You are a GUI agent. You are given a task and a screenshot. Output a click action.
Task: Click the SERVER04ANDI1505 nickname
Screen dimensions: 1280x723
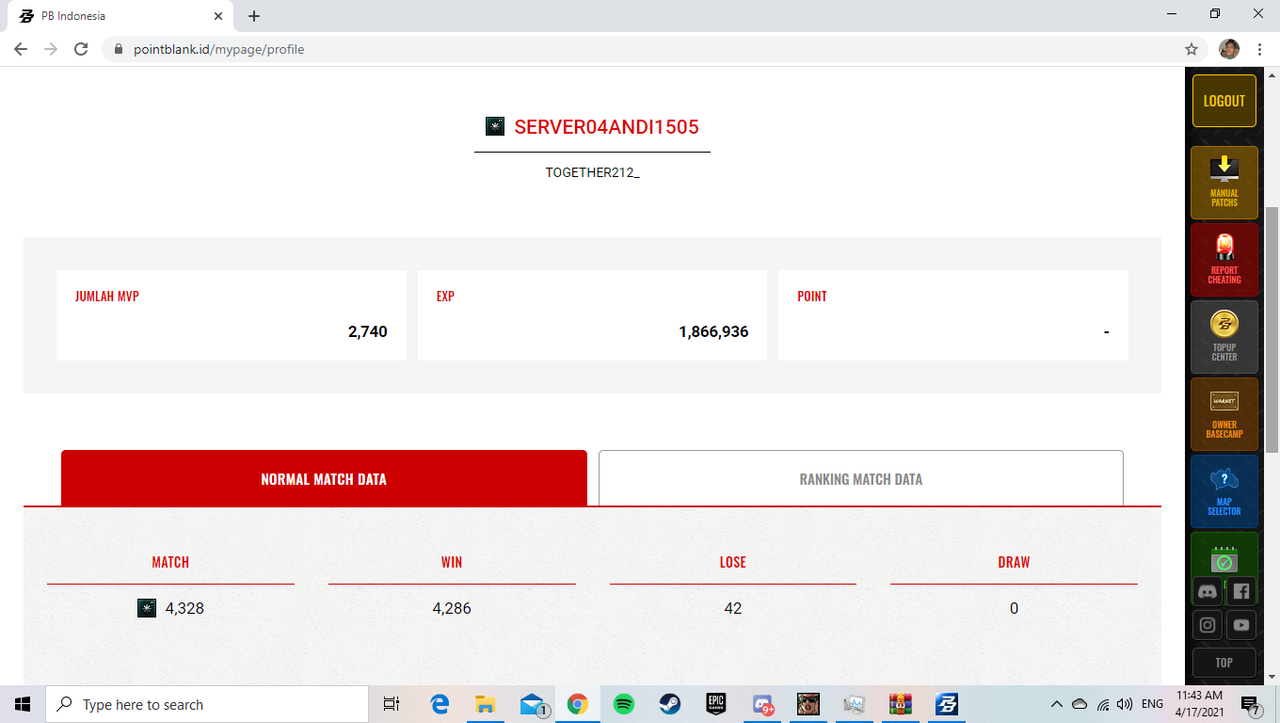[606, 127]
